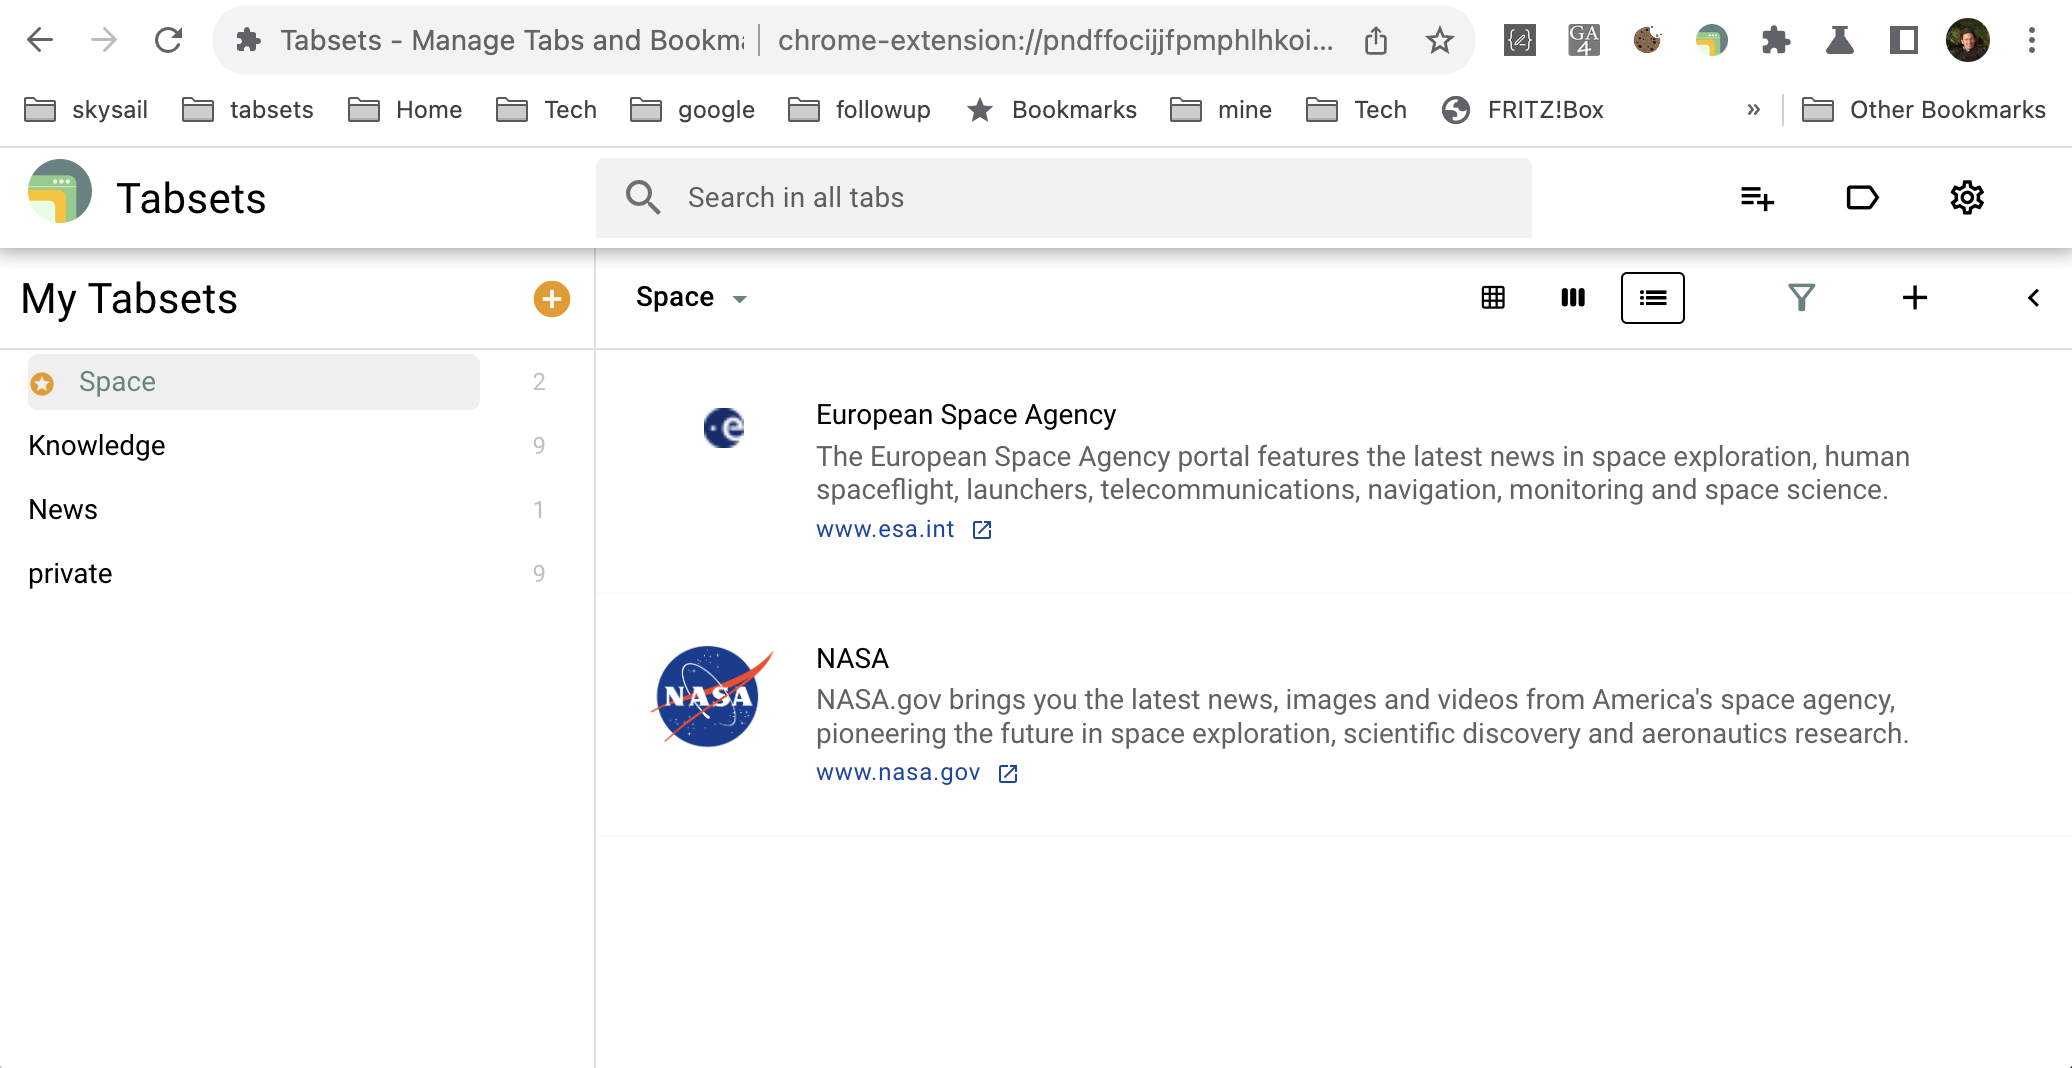
Task: Open the google bookmarks folder
Action: (692, 110)
